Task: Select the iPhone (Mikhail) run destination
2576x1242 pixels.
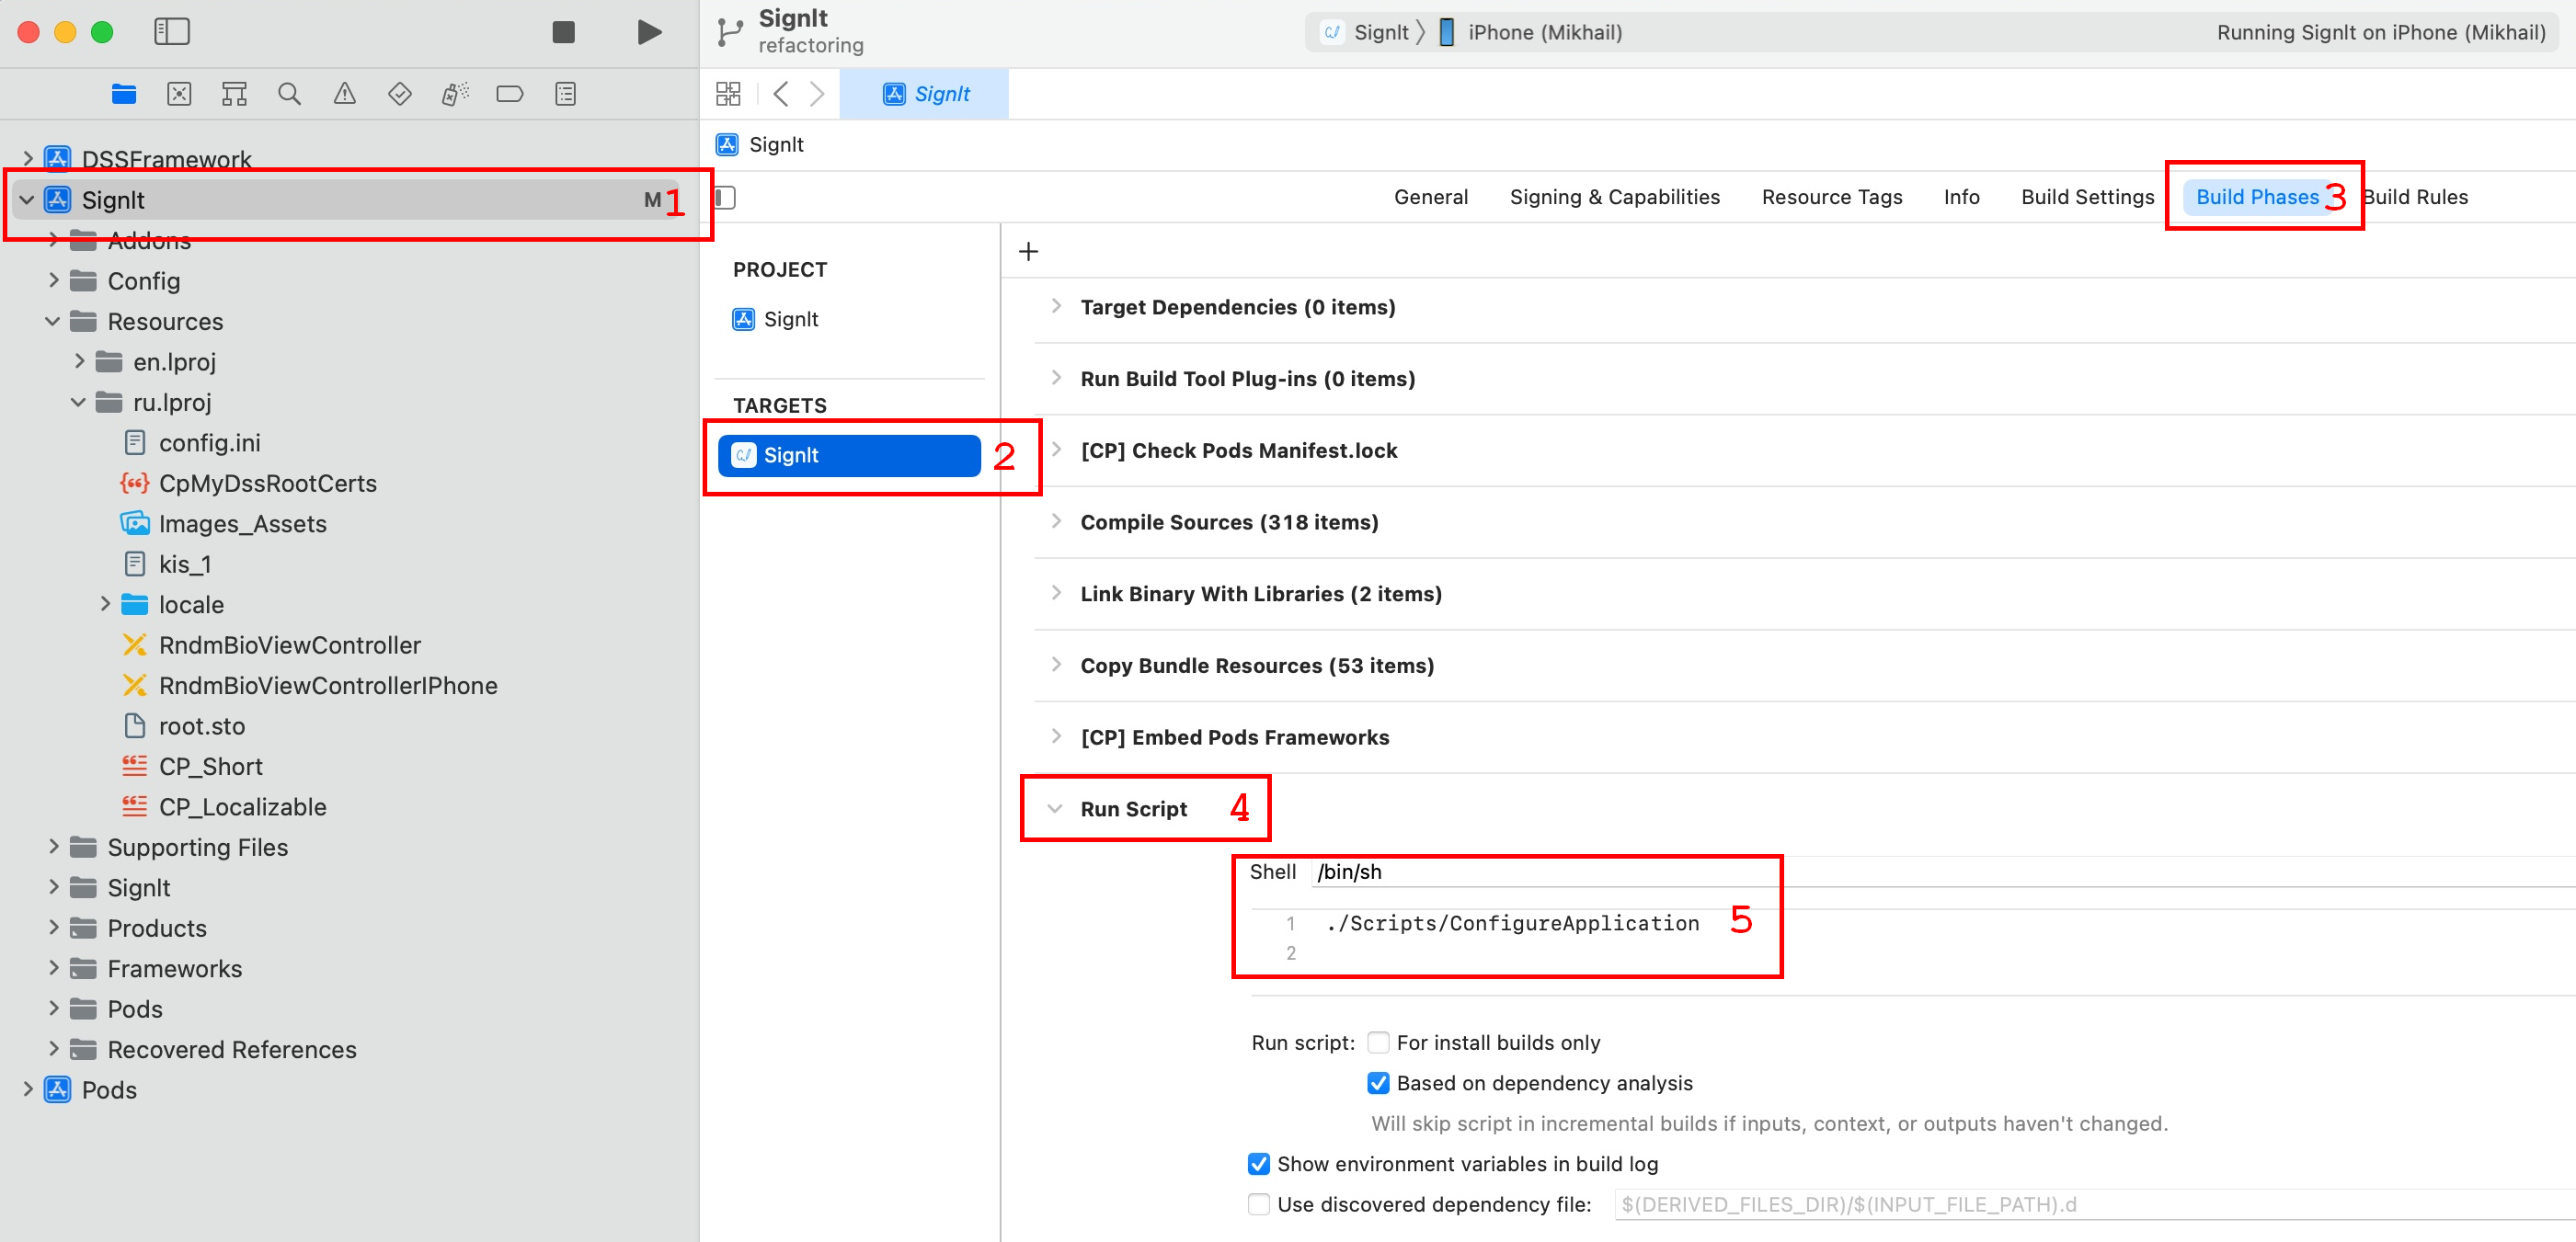Action: coord(1543,32)
